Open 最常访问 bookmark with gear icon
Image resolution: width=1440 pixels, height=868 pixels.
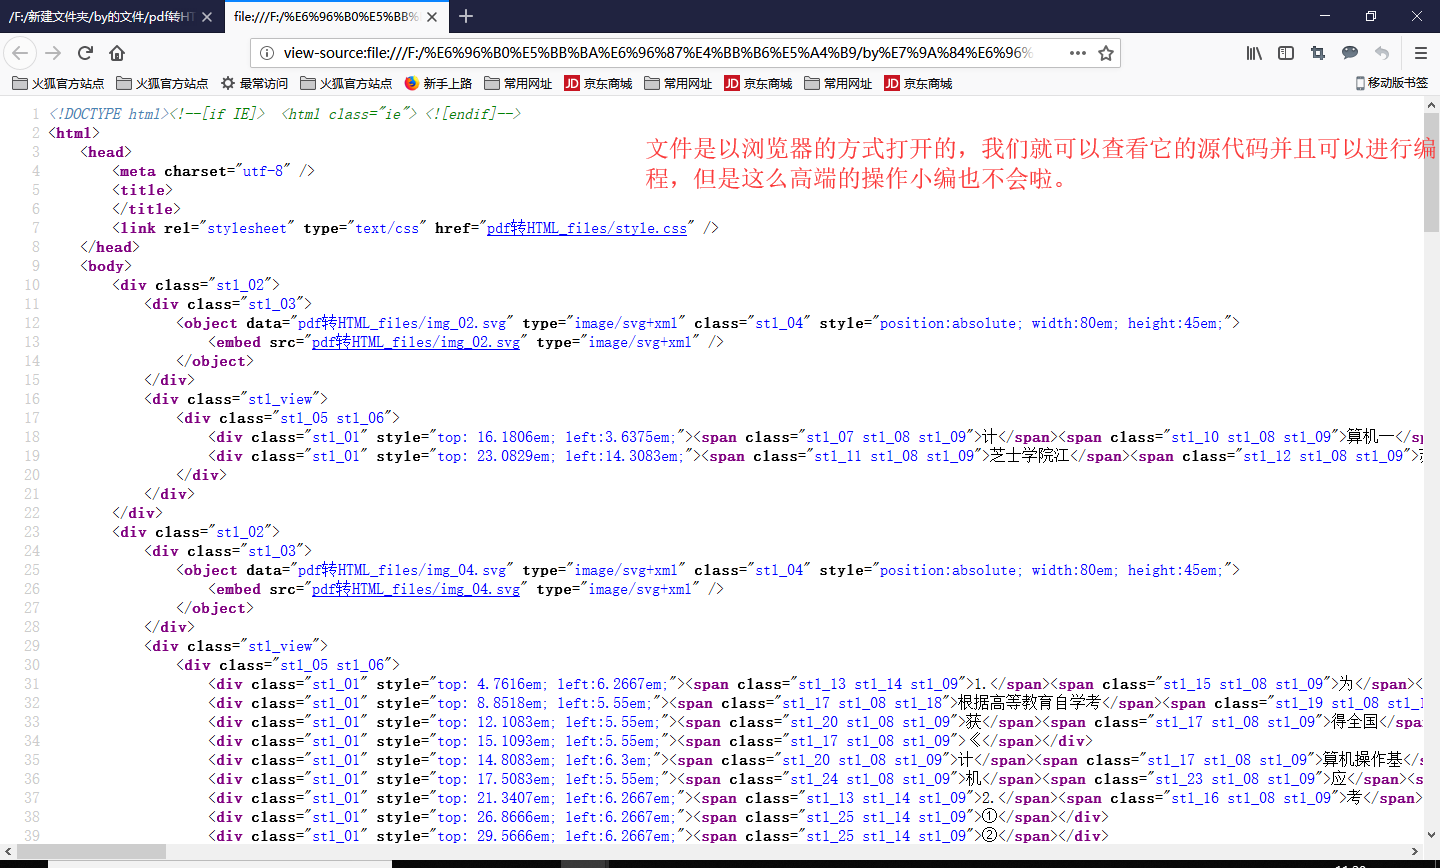[x=254, y=83]
